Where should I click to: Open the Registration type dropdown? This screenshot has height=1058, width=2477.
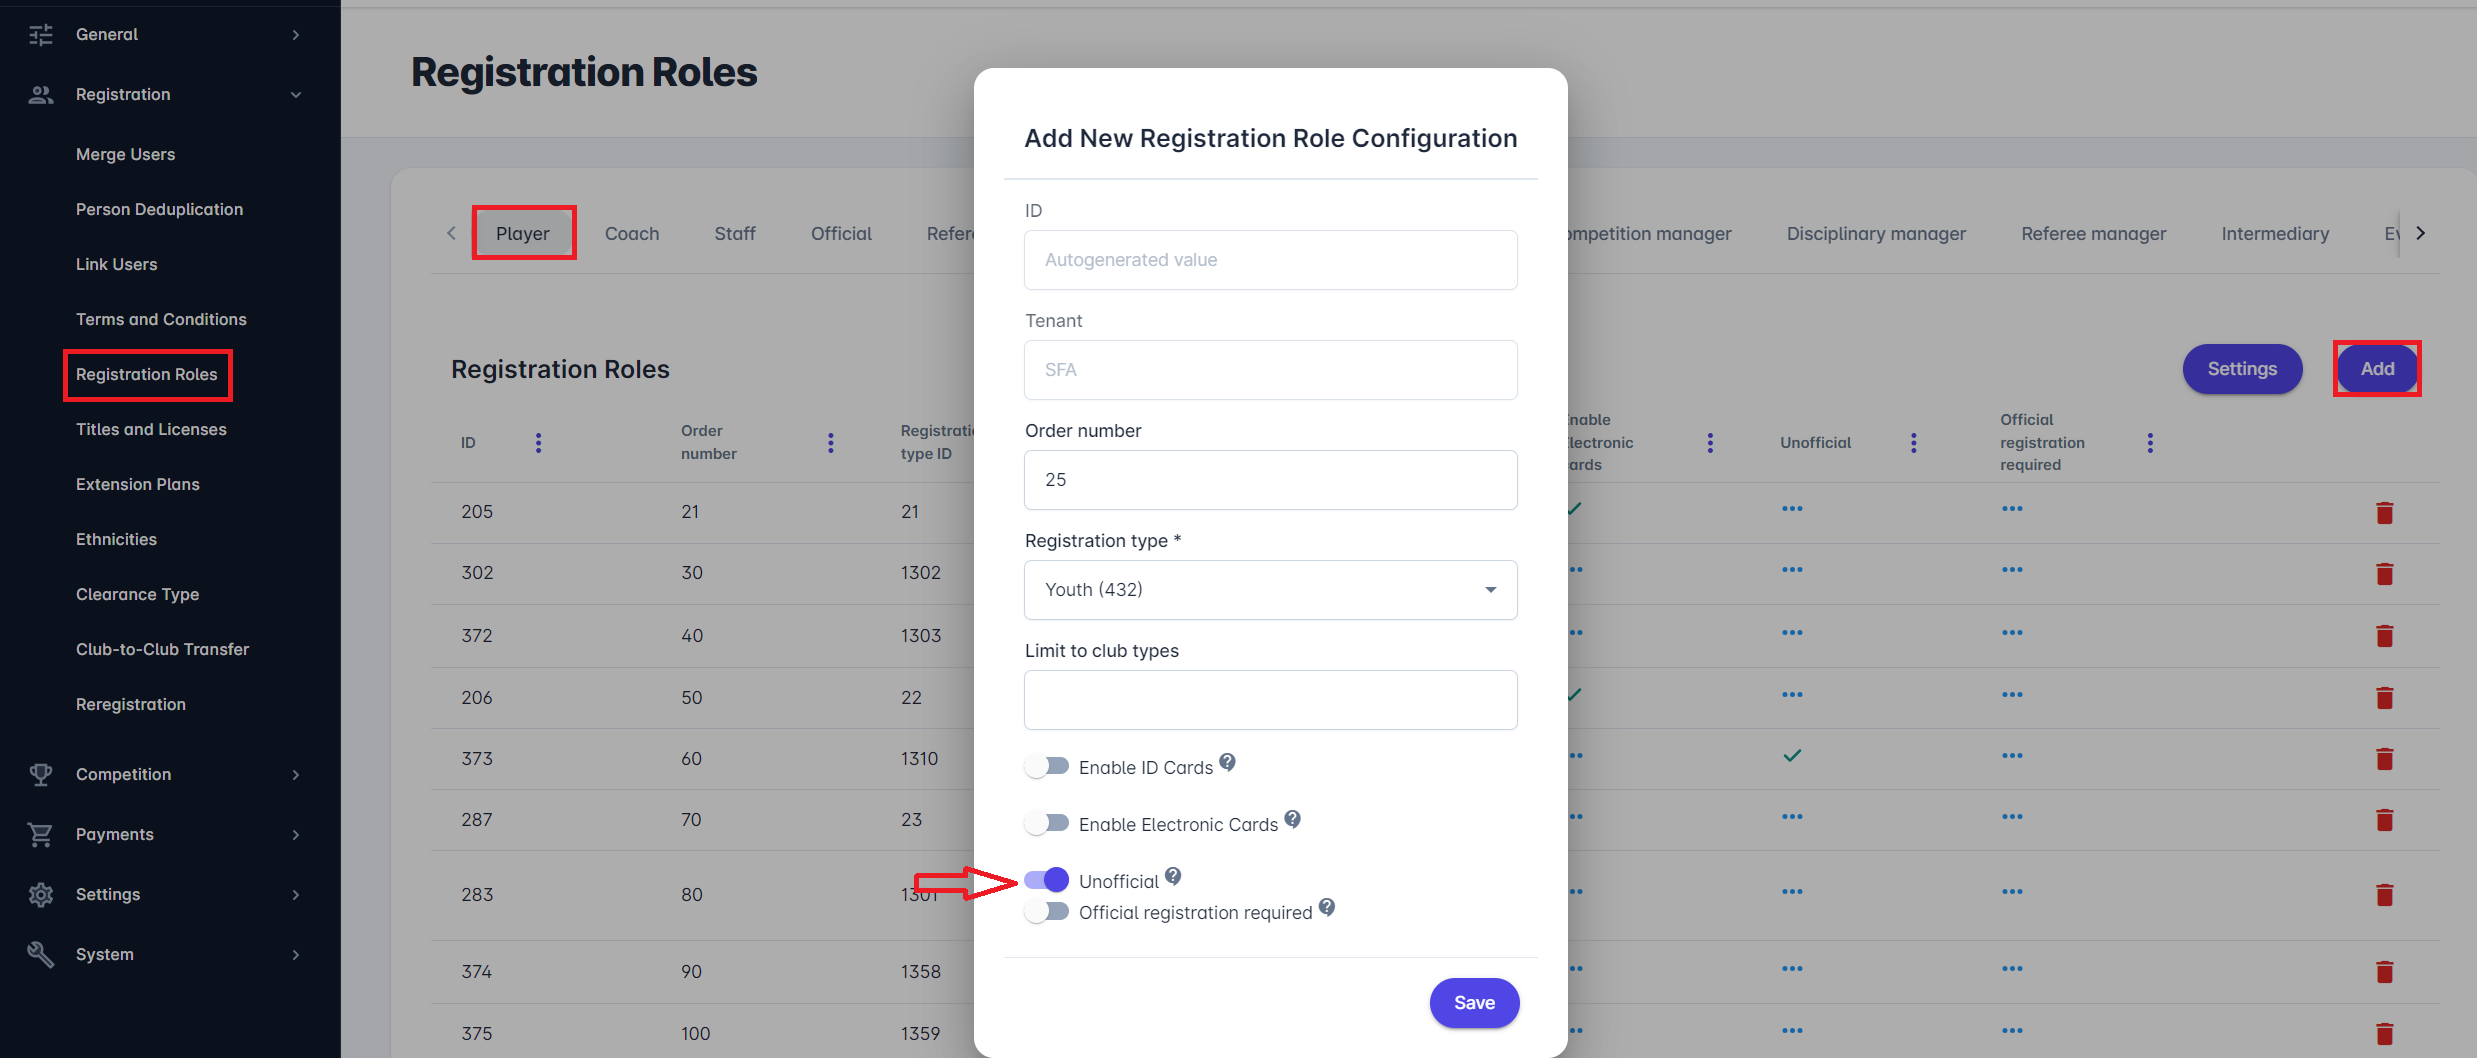[x=1270, y=590]
